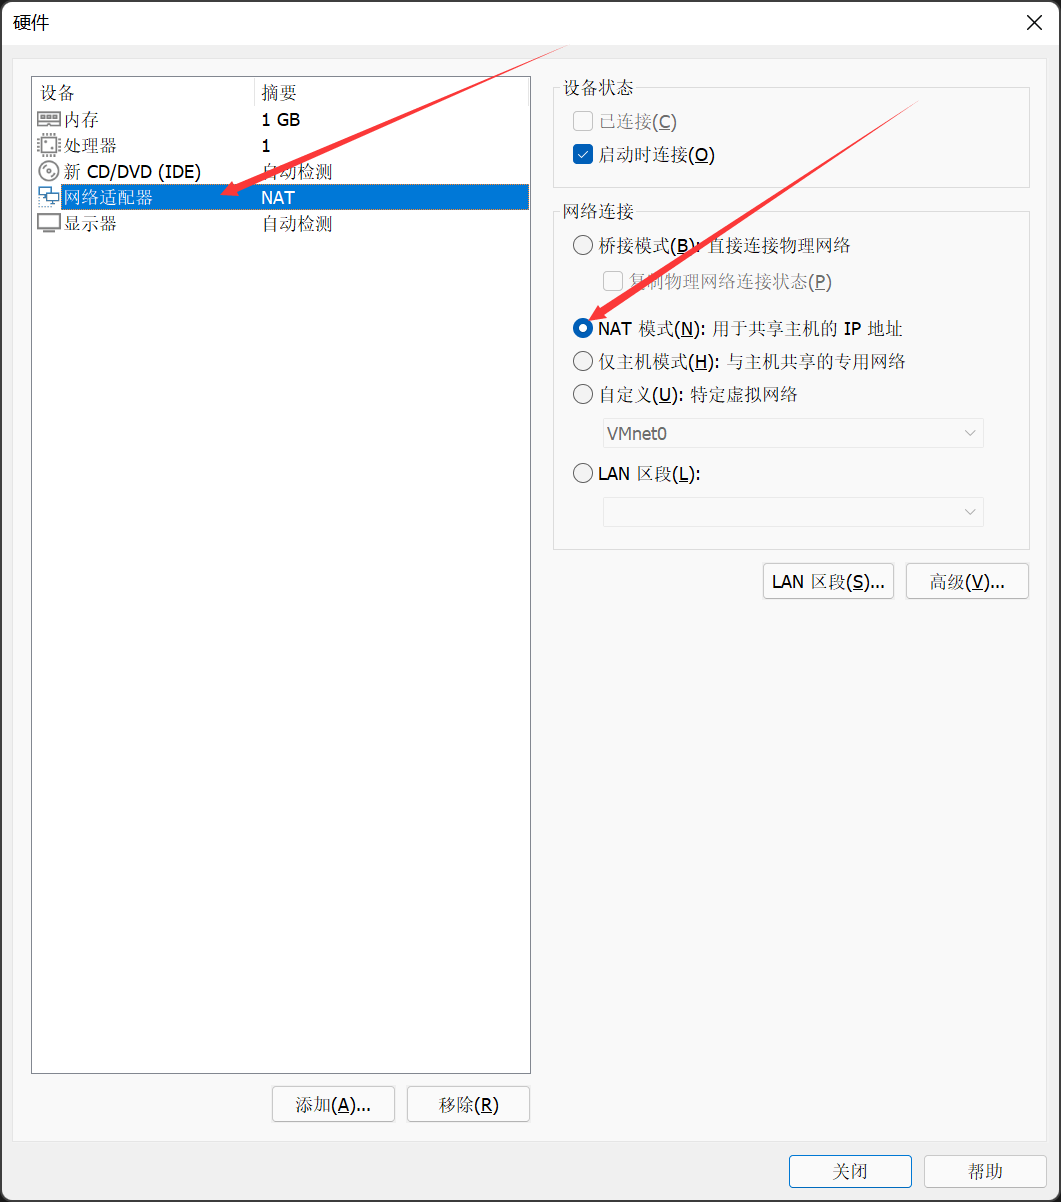Check 复制物理网络连接状态 option
This screenshot has height=1202, width=1061.
click(613, 281)
